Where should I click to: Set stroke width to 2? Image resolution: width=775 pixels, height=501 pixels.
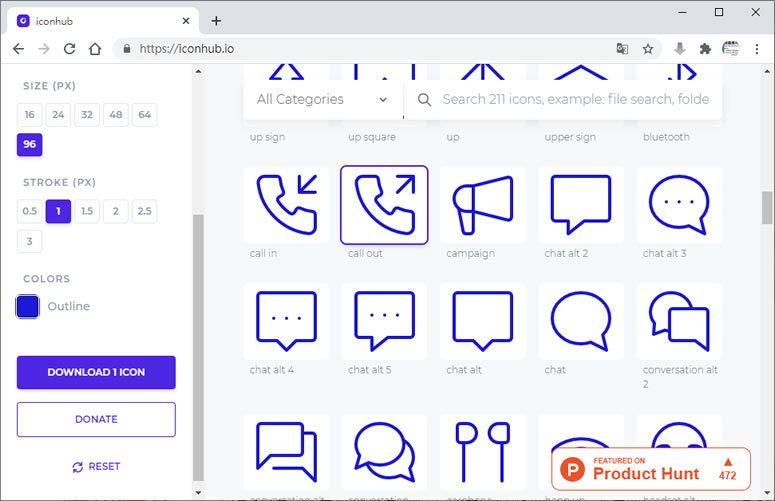point(116,211)
